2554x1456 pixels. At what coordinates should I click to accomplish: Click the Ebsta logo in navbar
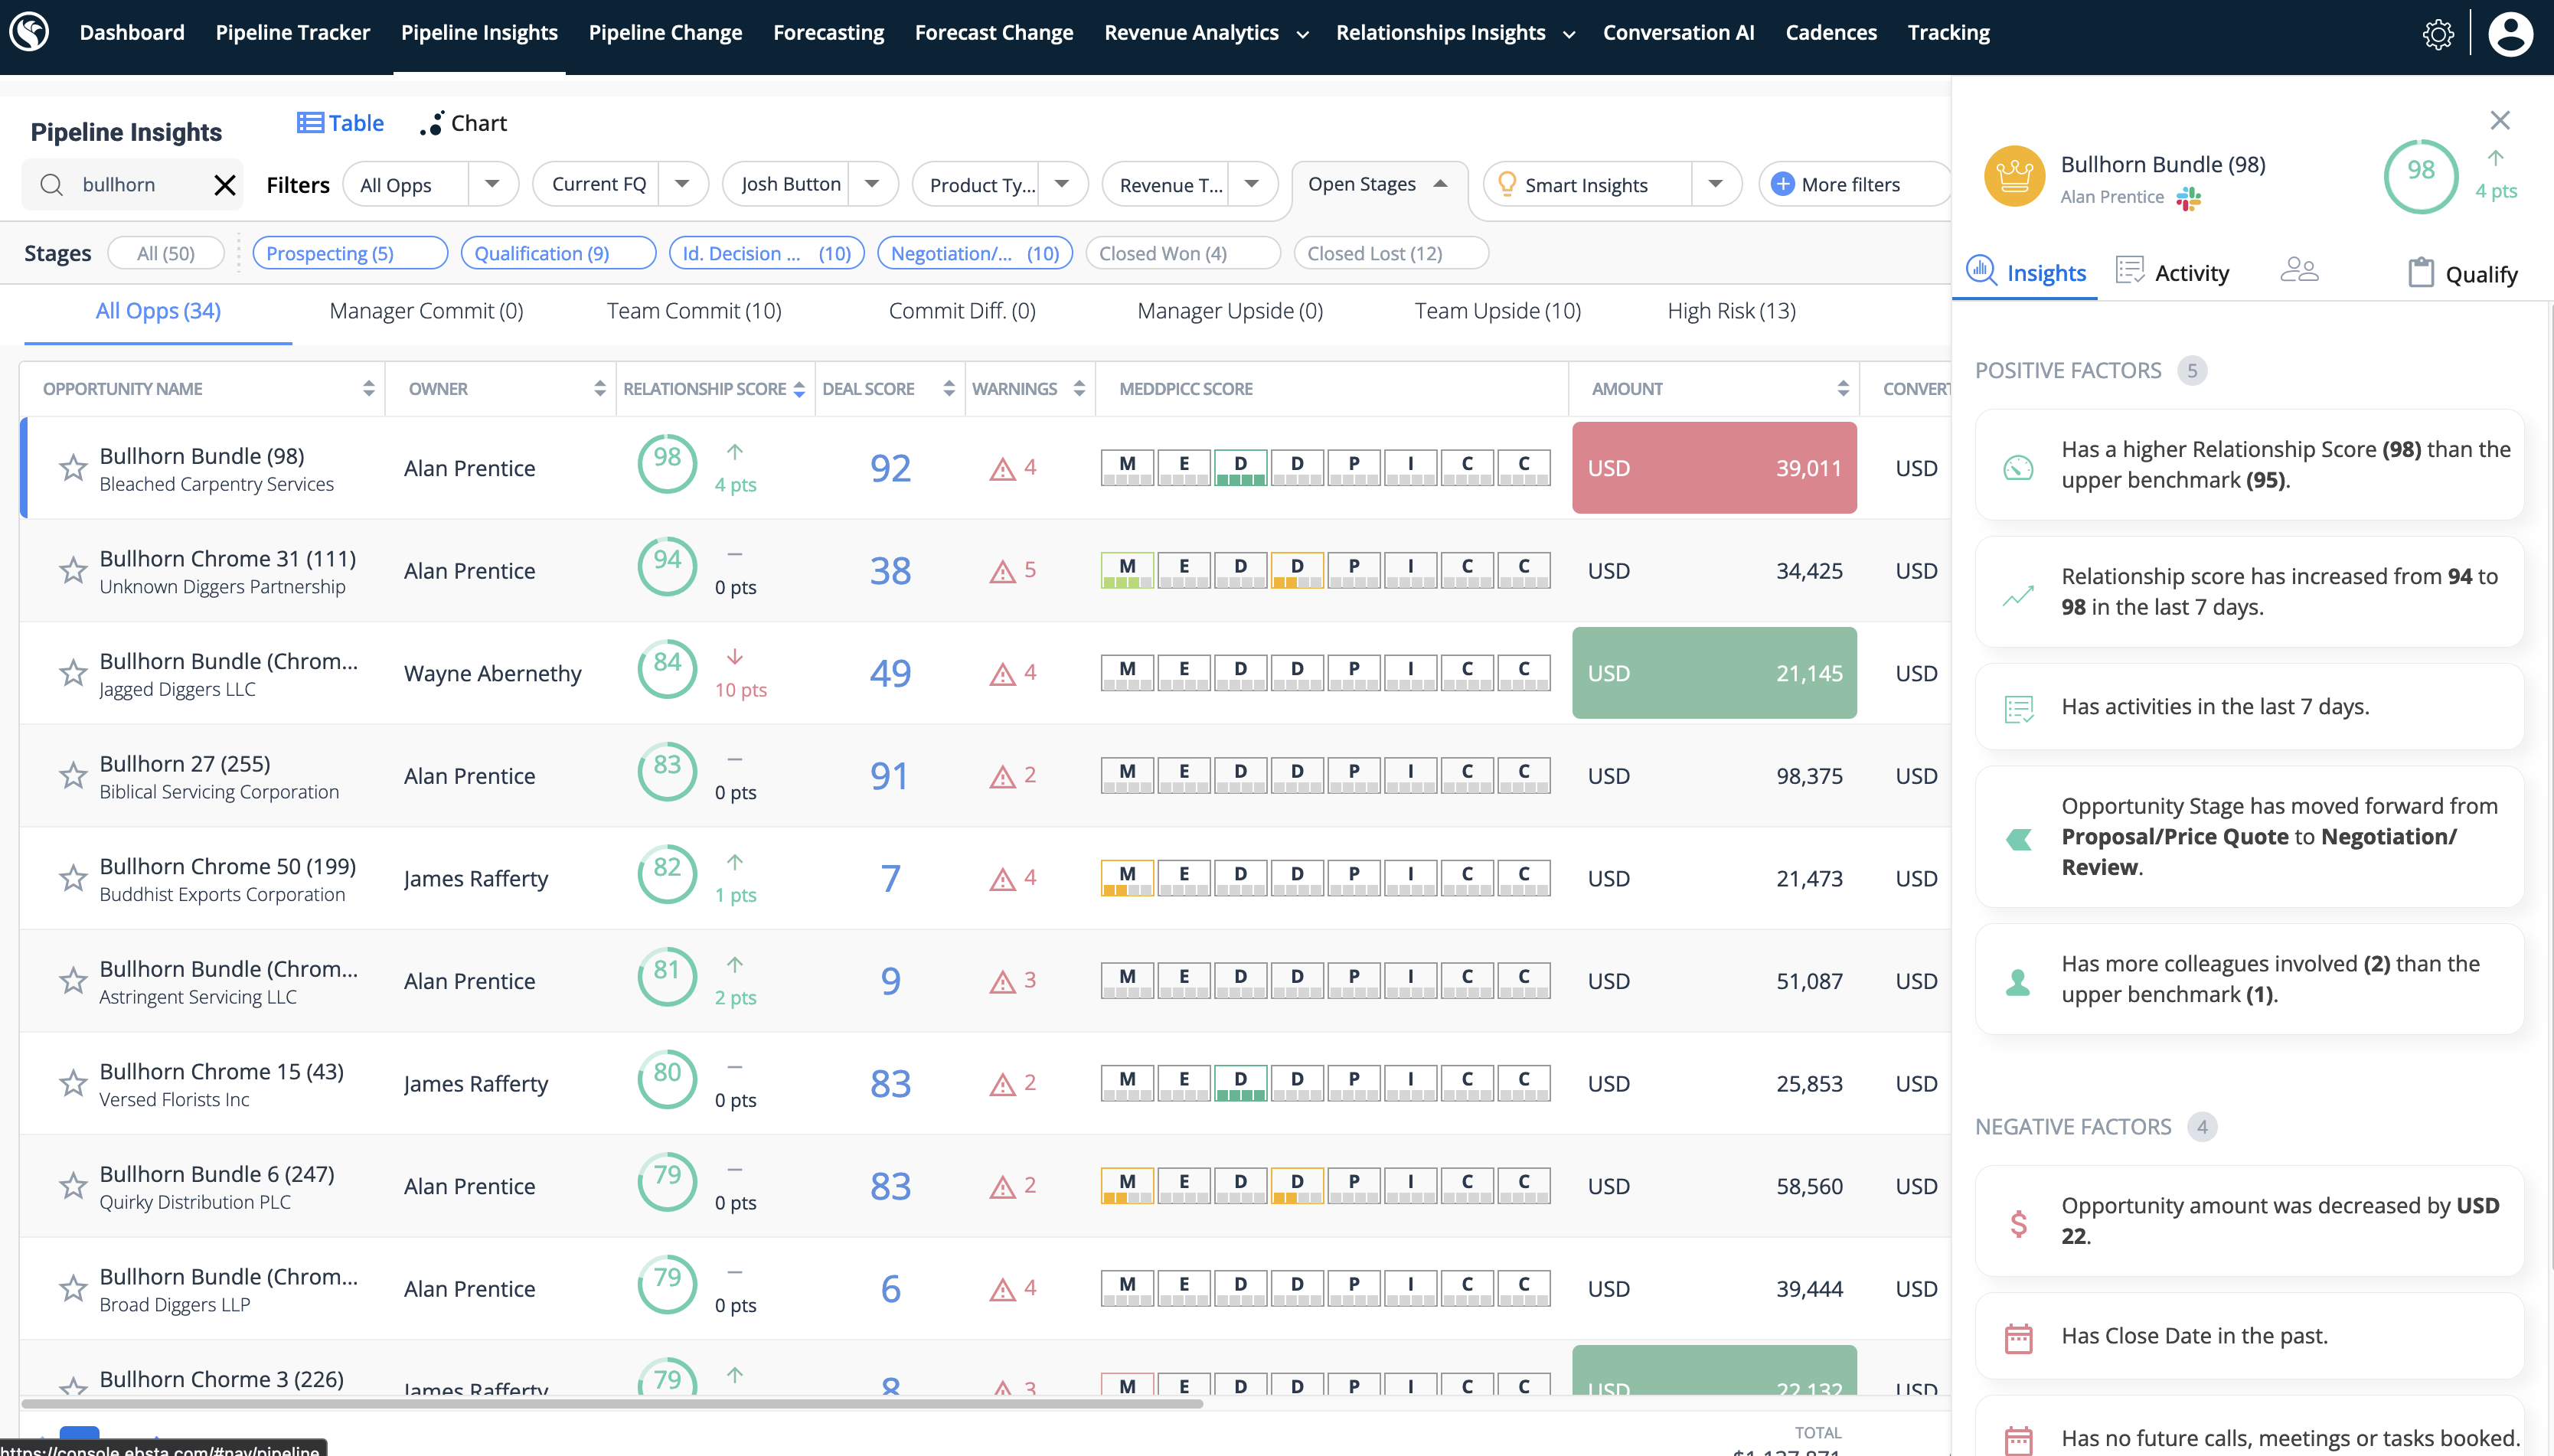[29, 32]
